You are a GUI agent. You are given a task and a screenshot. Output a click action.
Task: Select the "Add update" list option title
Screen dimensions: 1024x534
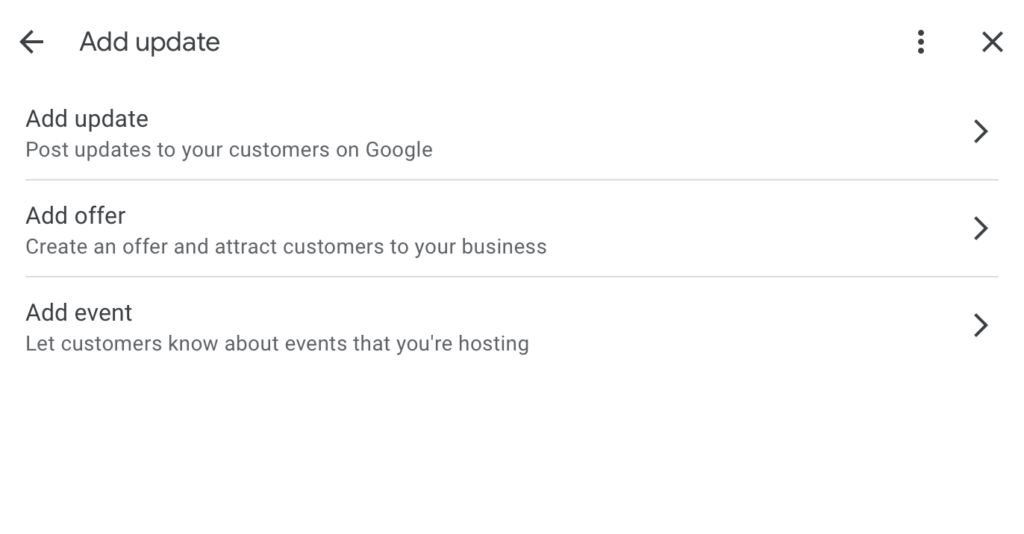tap(87, 119)
